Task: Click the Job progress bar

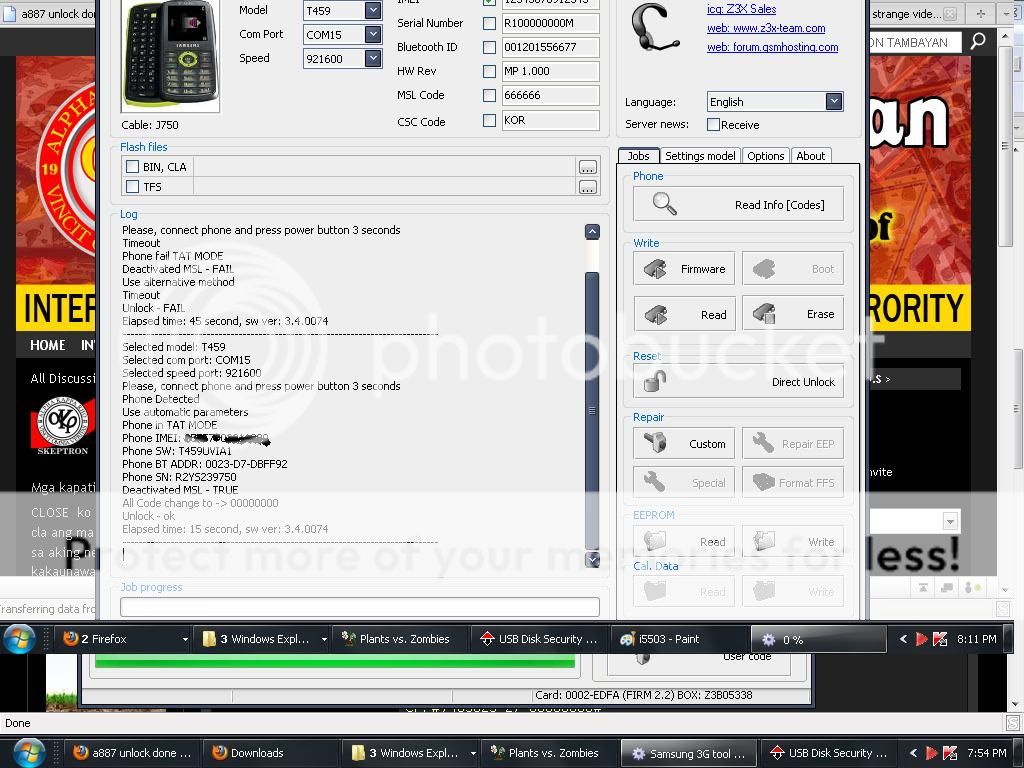Action: pos(360,607)
